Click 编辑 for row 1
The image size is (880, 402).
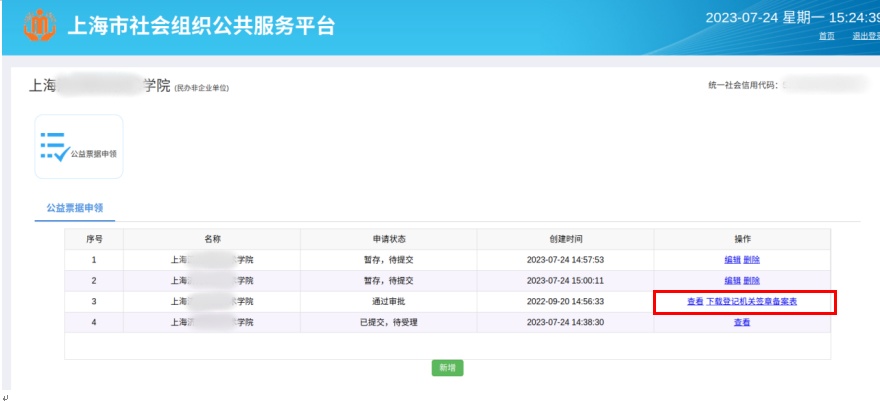(x=732, y=260)
